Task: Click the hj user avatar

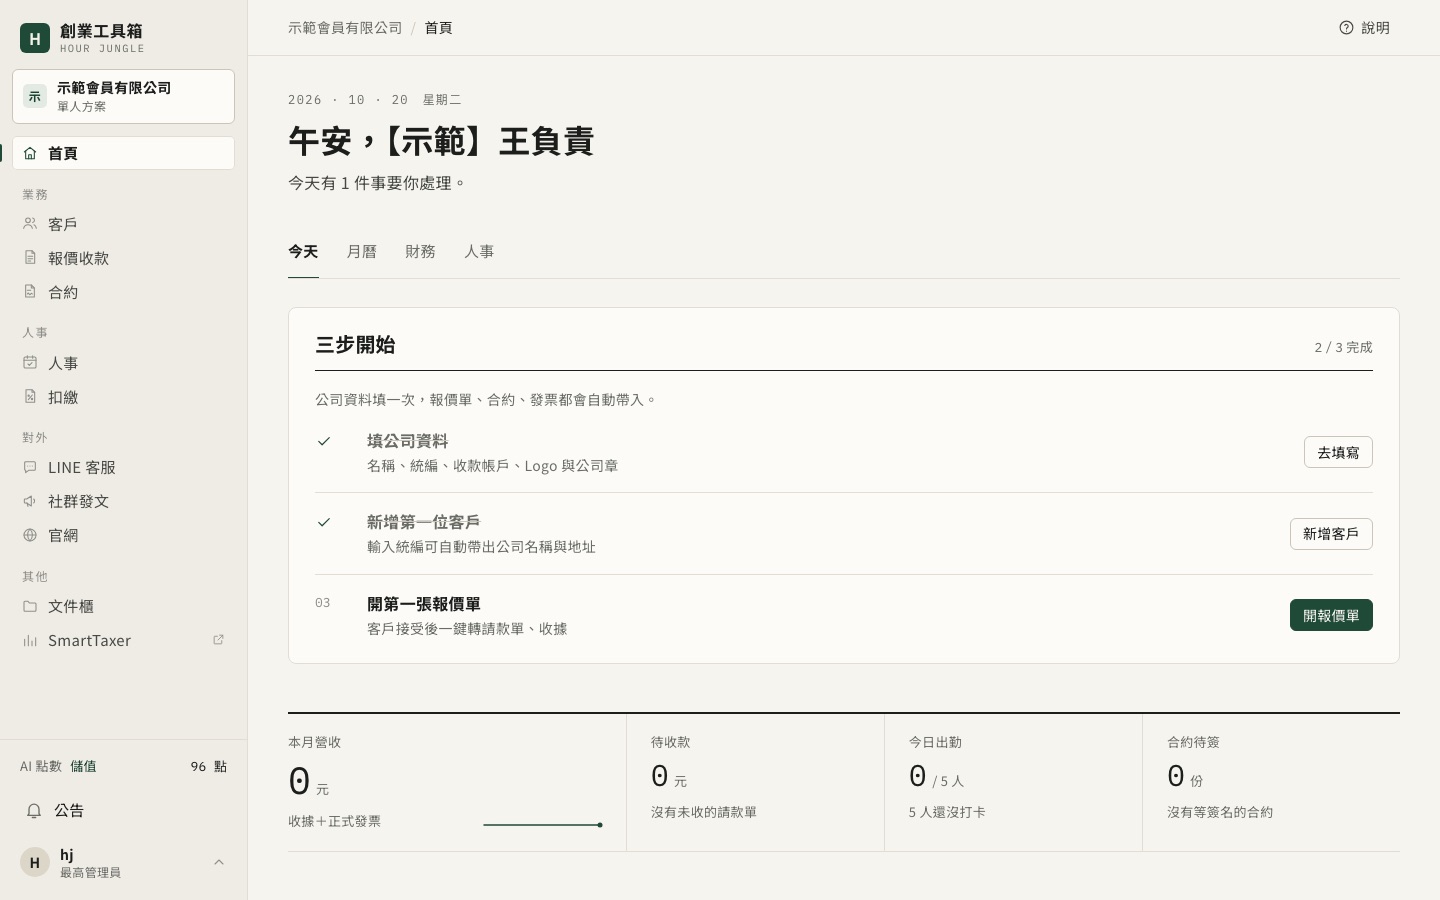Action: coord(35,862)
